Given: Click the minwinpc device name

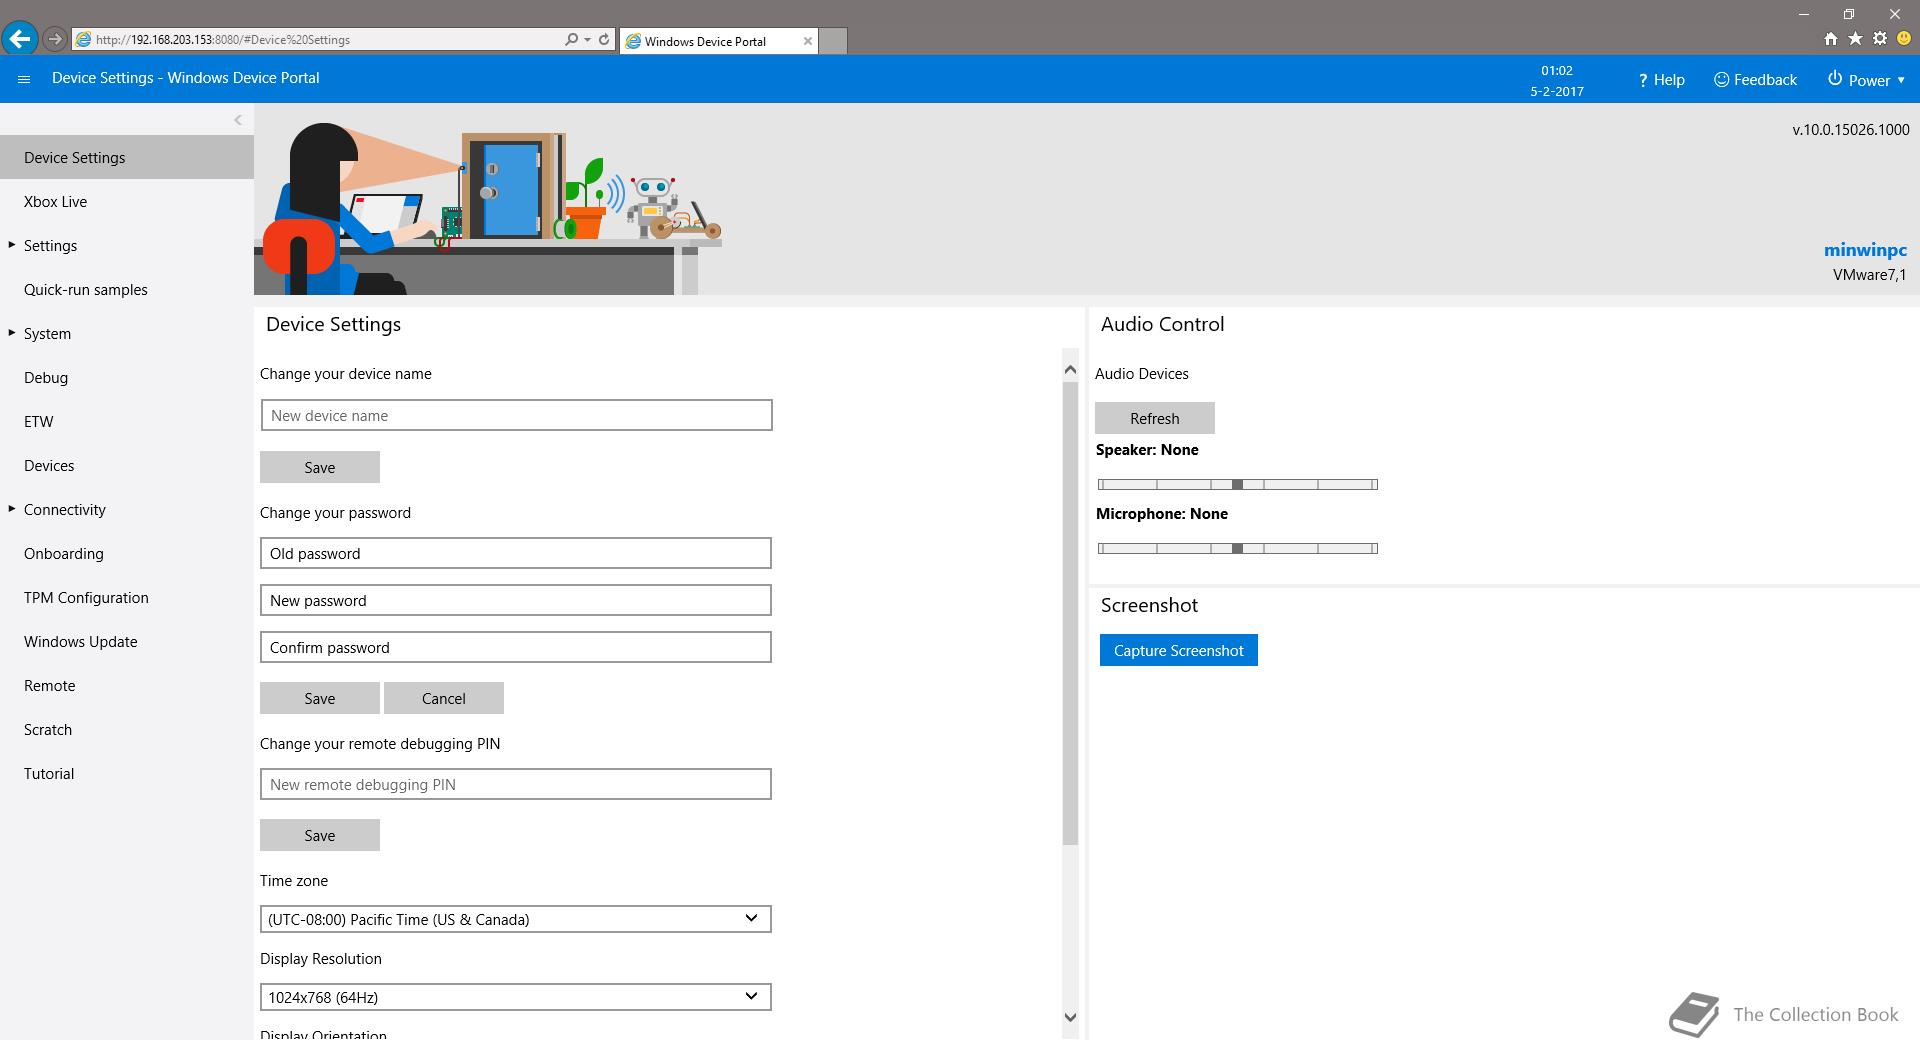Looking at the screenshot, I should click(x=1865, y=250).
